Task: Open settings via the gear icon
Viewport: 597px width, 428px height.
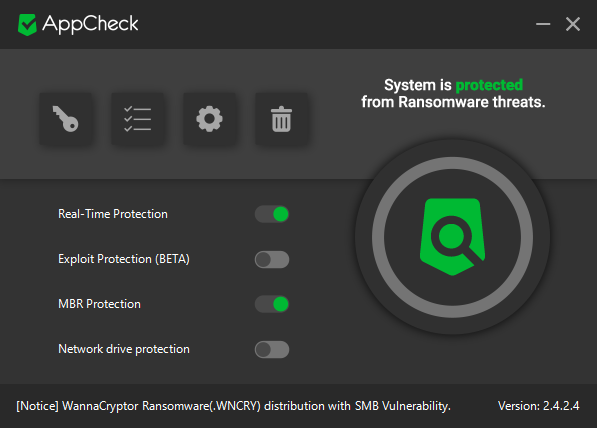Action: [x=209, y=119]
